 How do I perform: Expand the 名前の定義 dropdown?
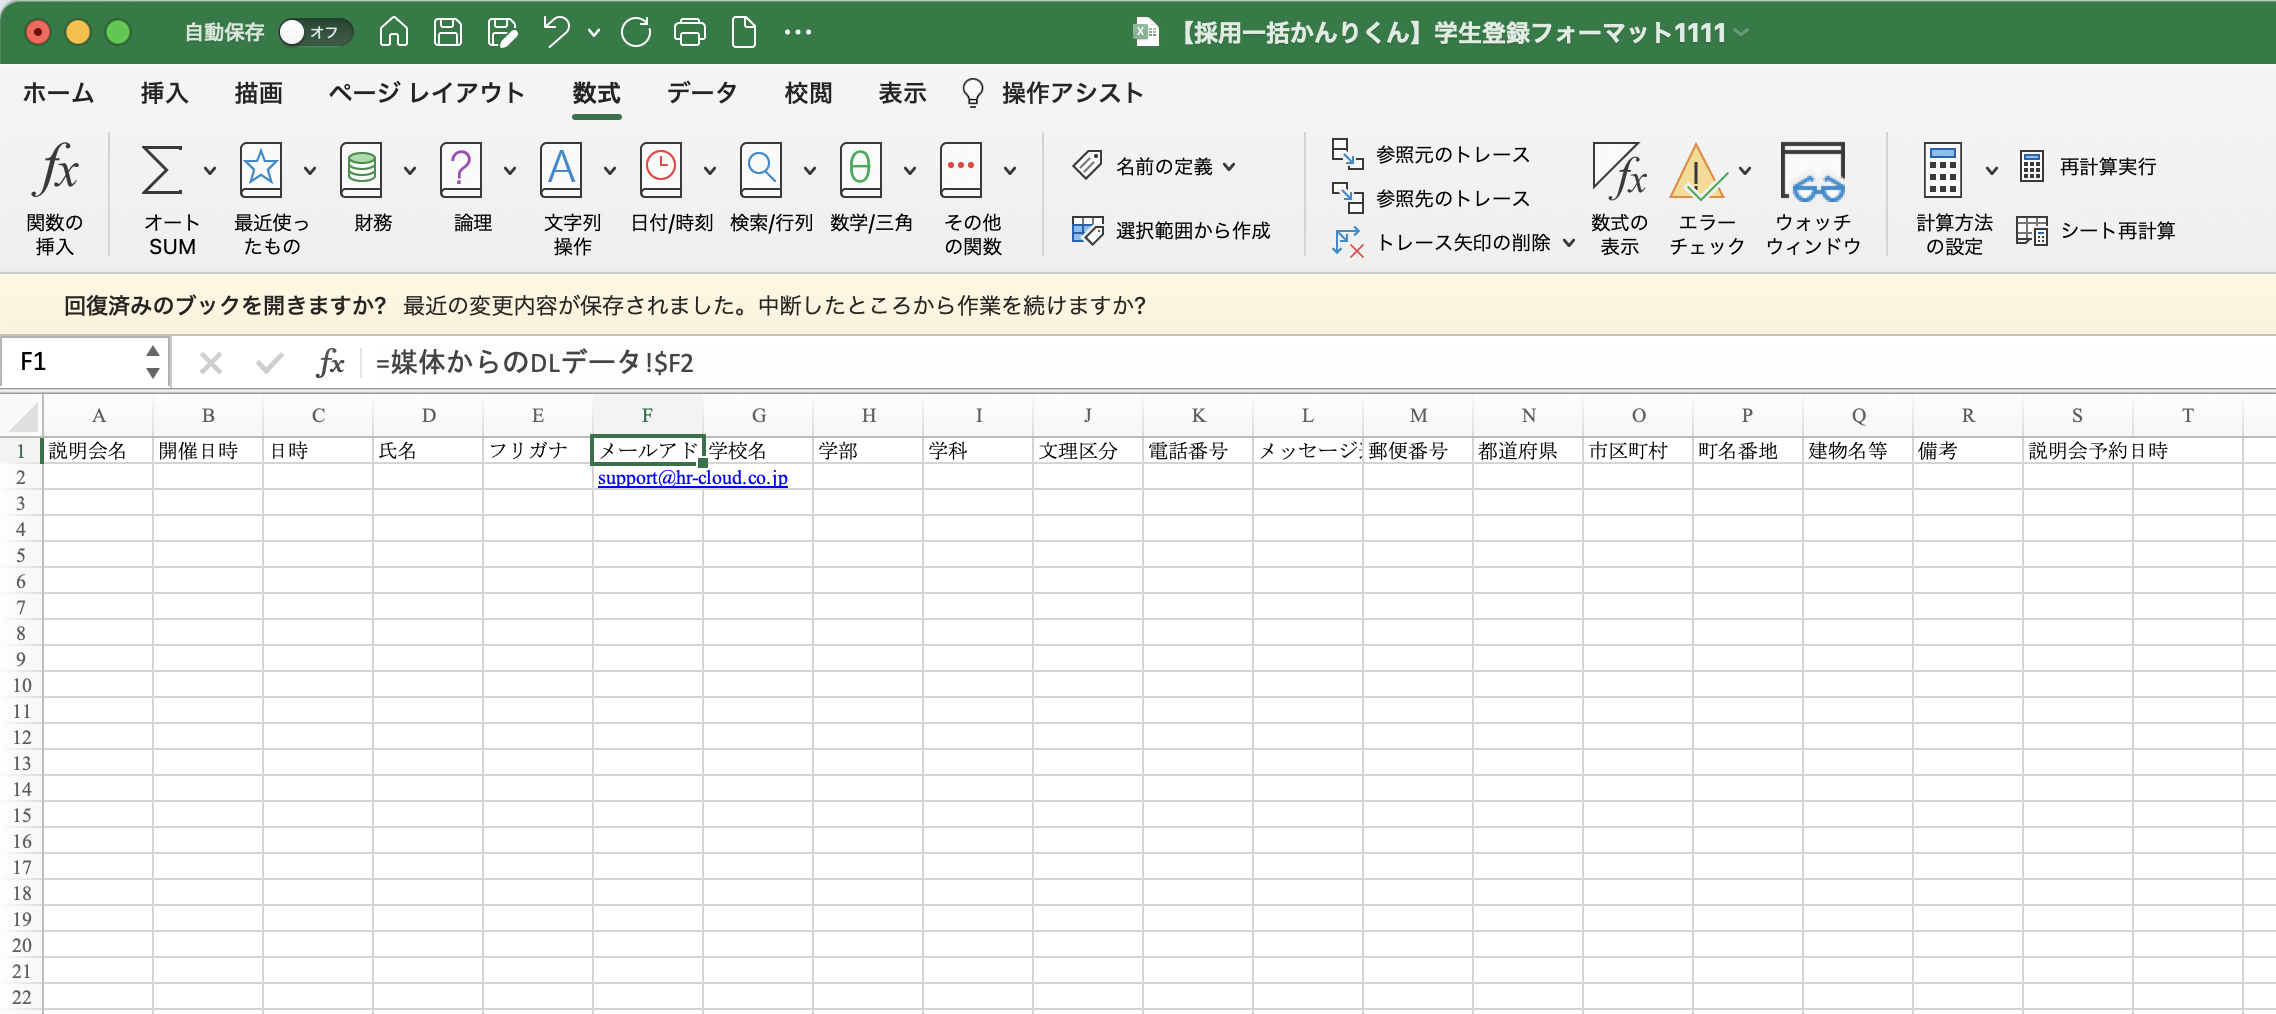pos(1229,167)
